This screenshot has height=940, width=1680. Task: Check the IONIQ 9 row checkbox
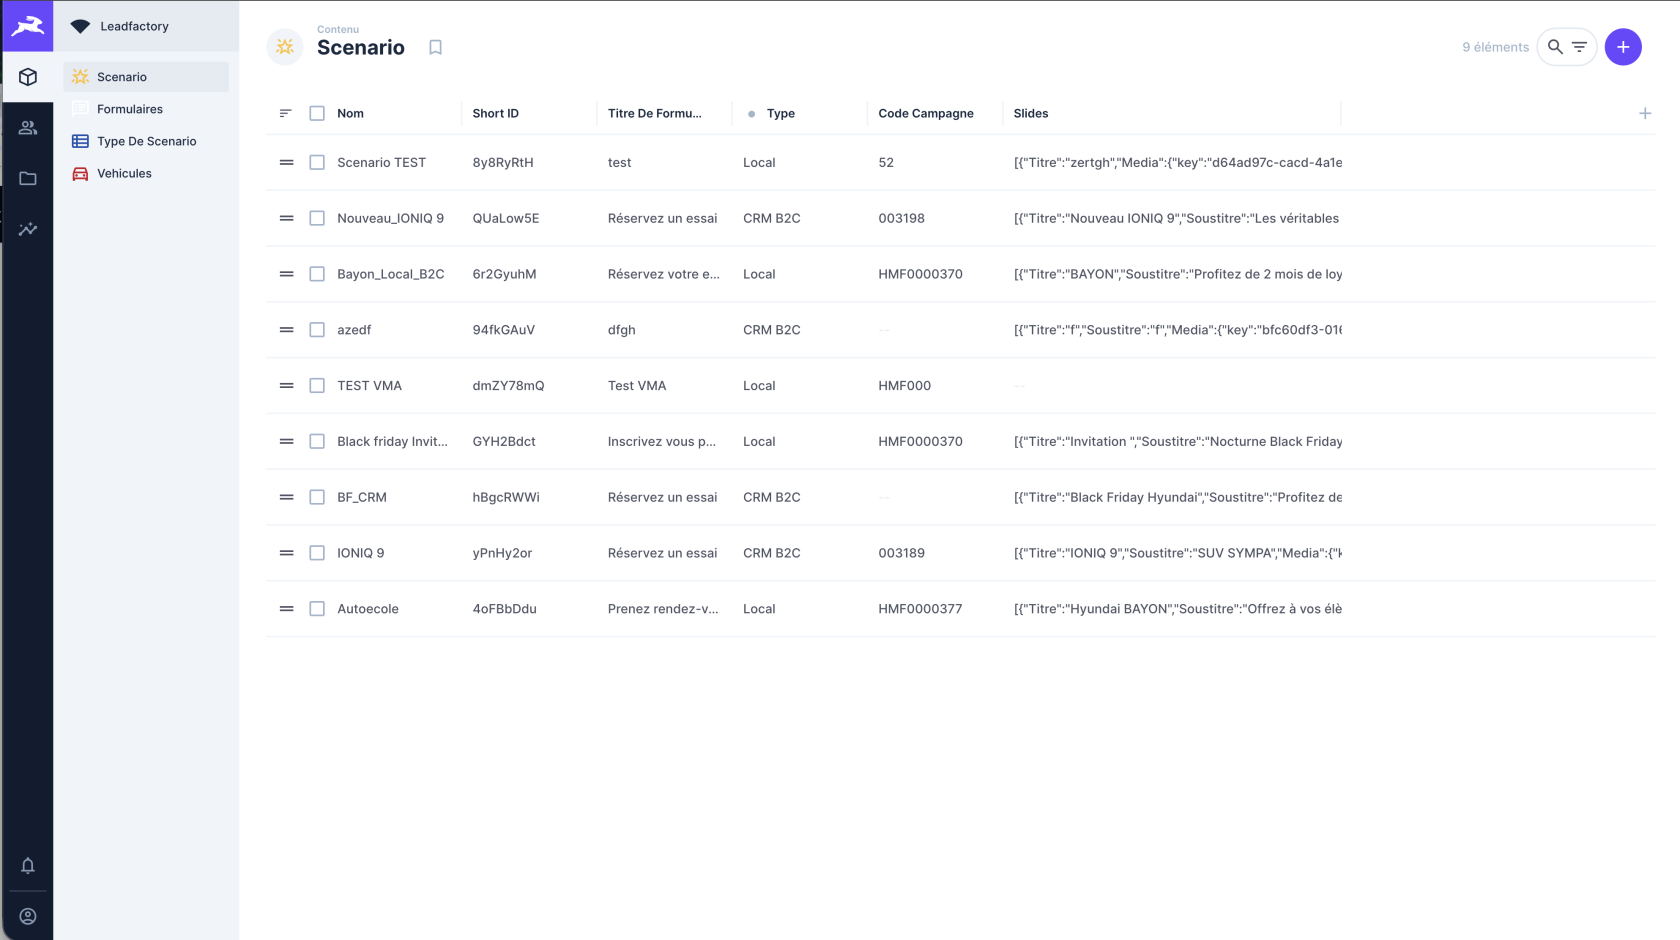(317, 553)
